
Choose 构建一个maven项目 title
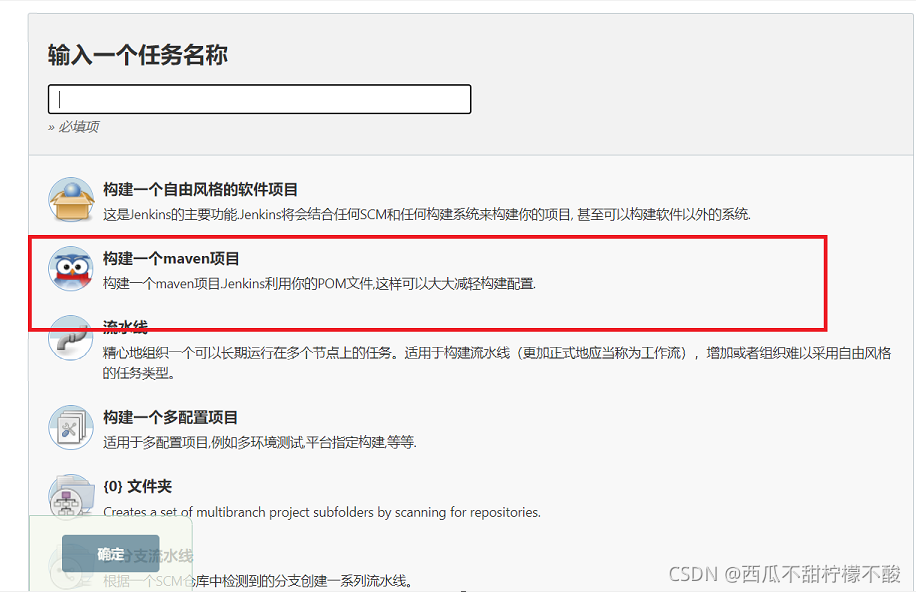(171, 258)
